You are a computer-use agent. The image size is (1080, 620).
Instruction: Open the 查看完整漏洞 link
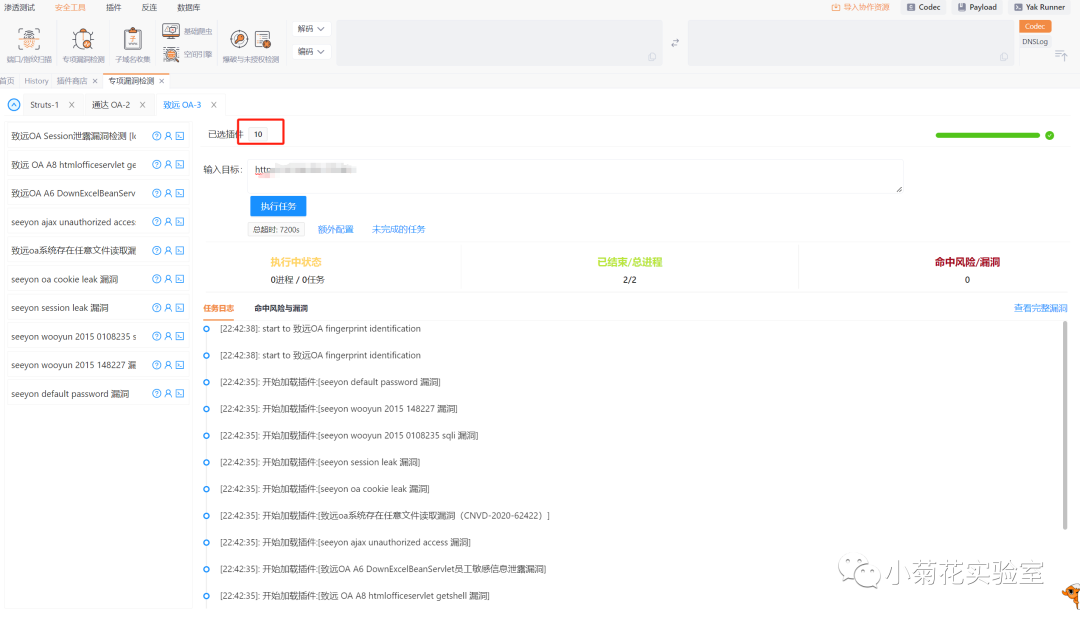pyautogui.click(x=1040, y=308)
